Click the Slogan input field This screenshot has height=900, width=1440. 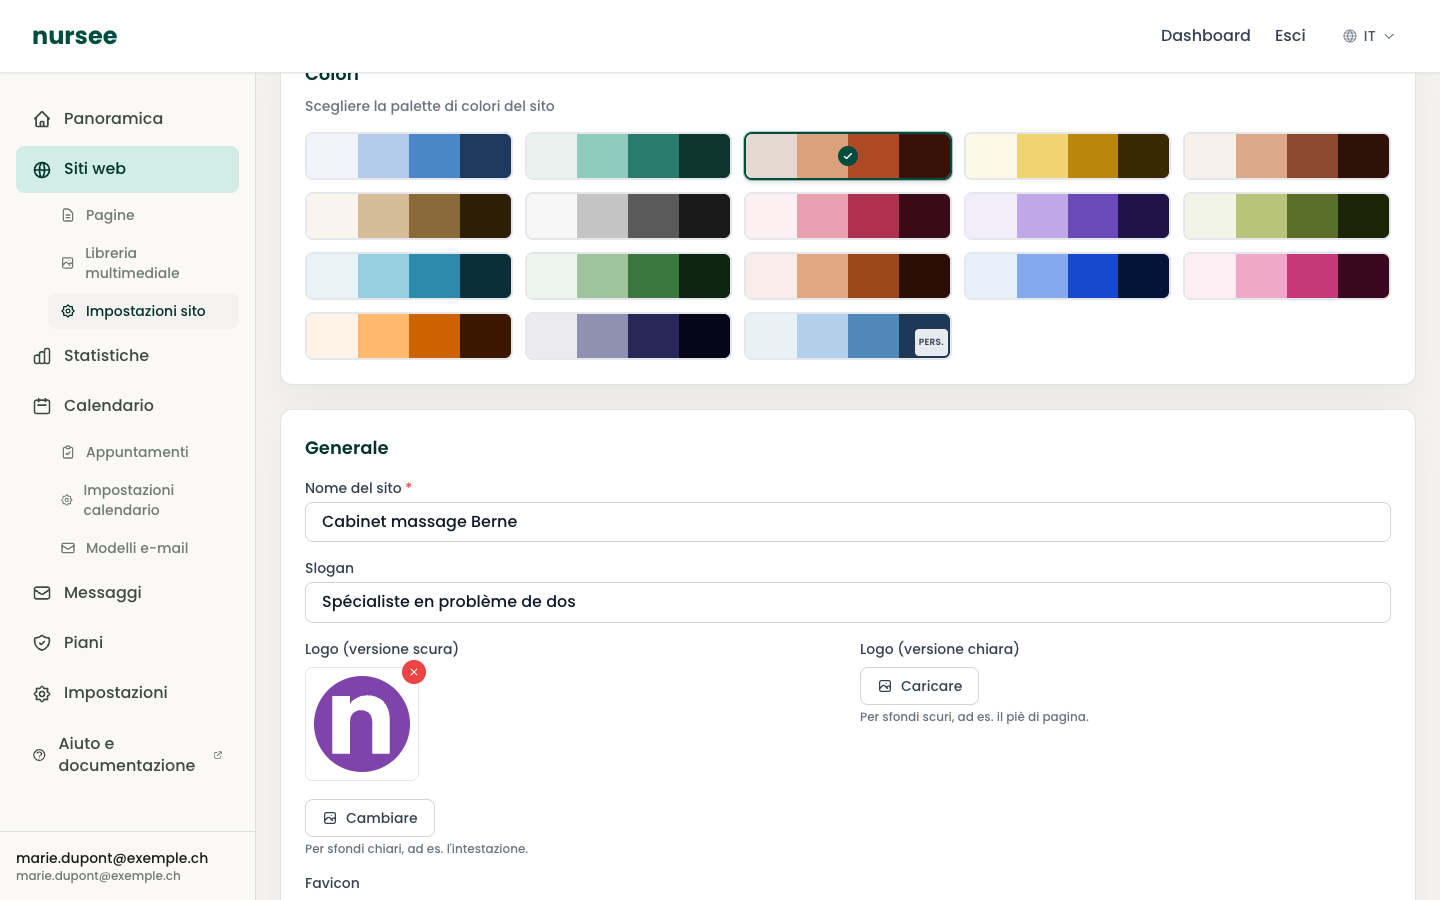[x=848, y=602]
